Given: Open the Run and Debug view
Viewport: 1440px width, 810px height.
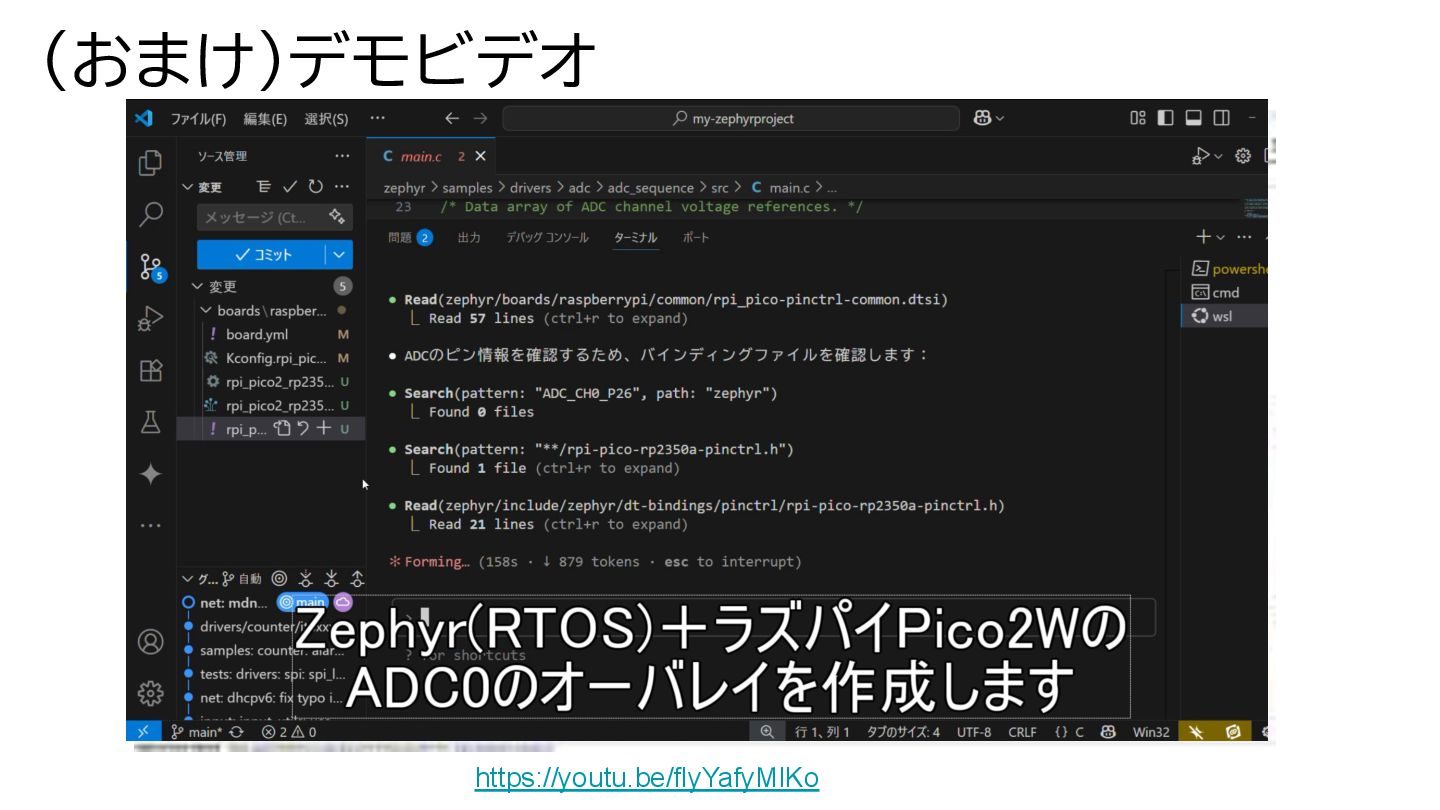Looking at the screenshot, I should click(x=150, y=319).
